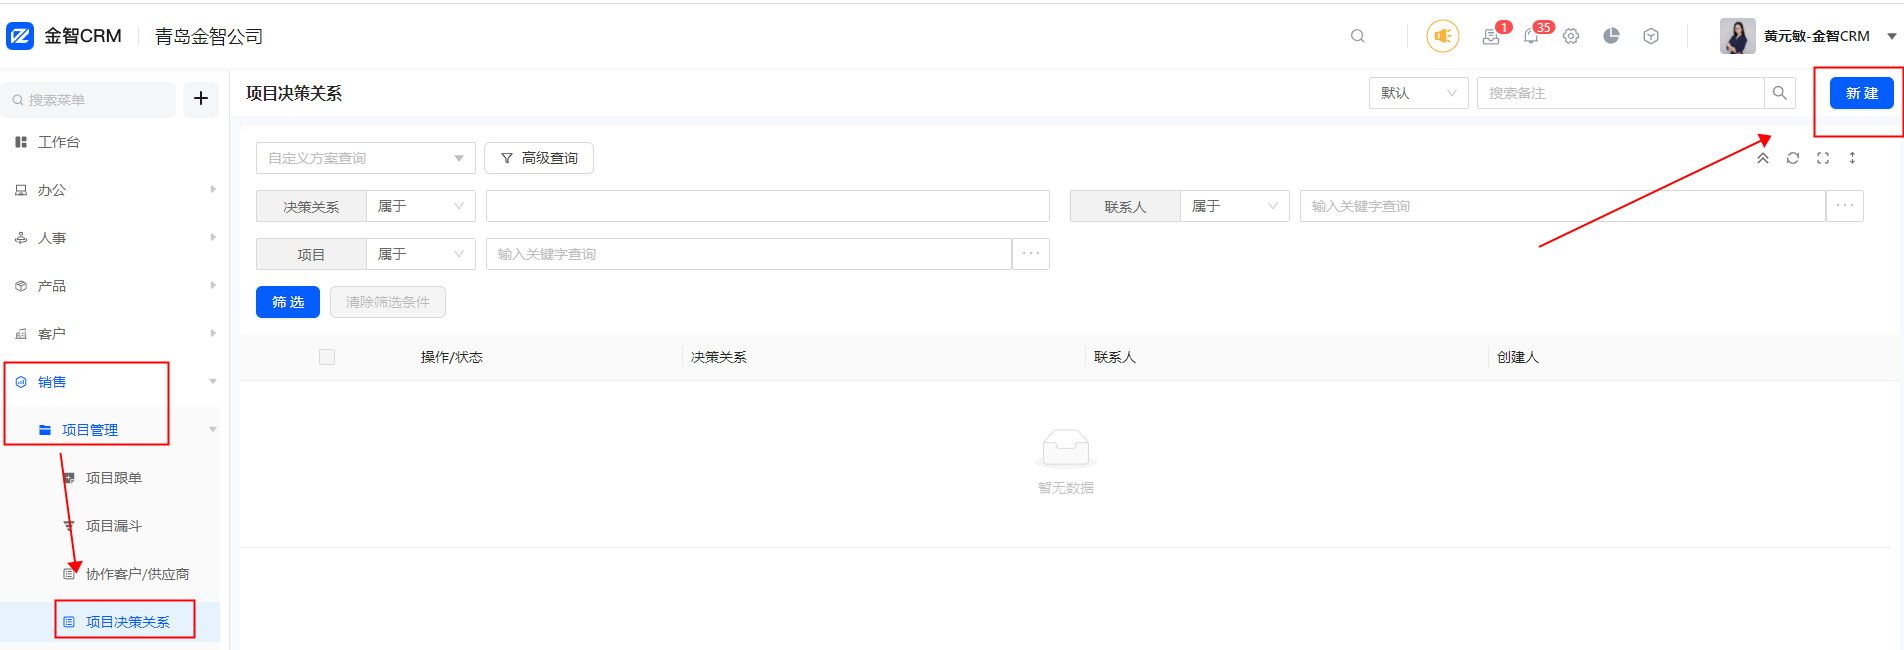Screen dimensions: 1904x650
Task: Click the 项目管理 folder icon
Action: click(x=45, y=430)
